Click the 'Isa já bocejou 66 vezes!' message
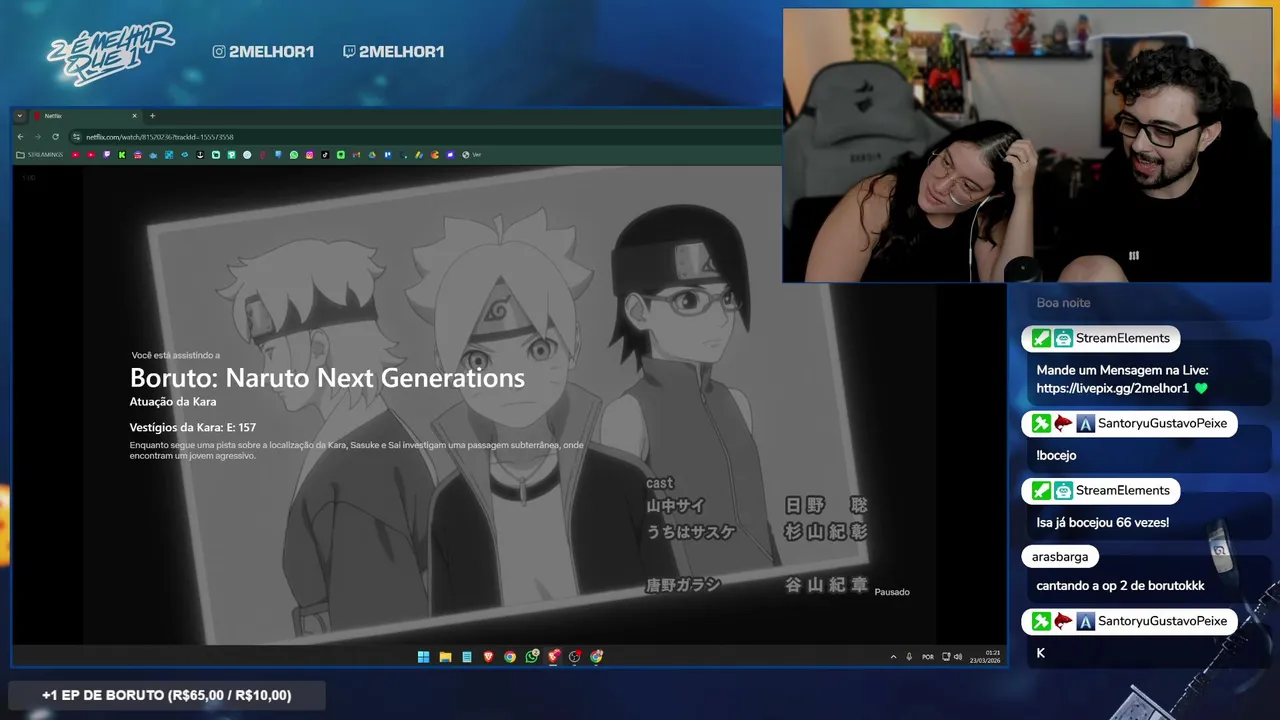The width and height of the screenshot is (1280, 720). 1103,522
